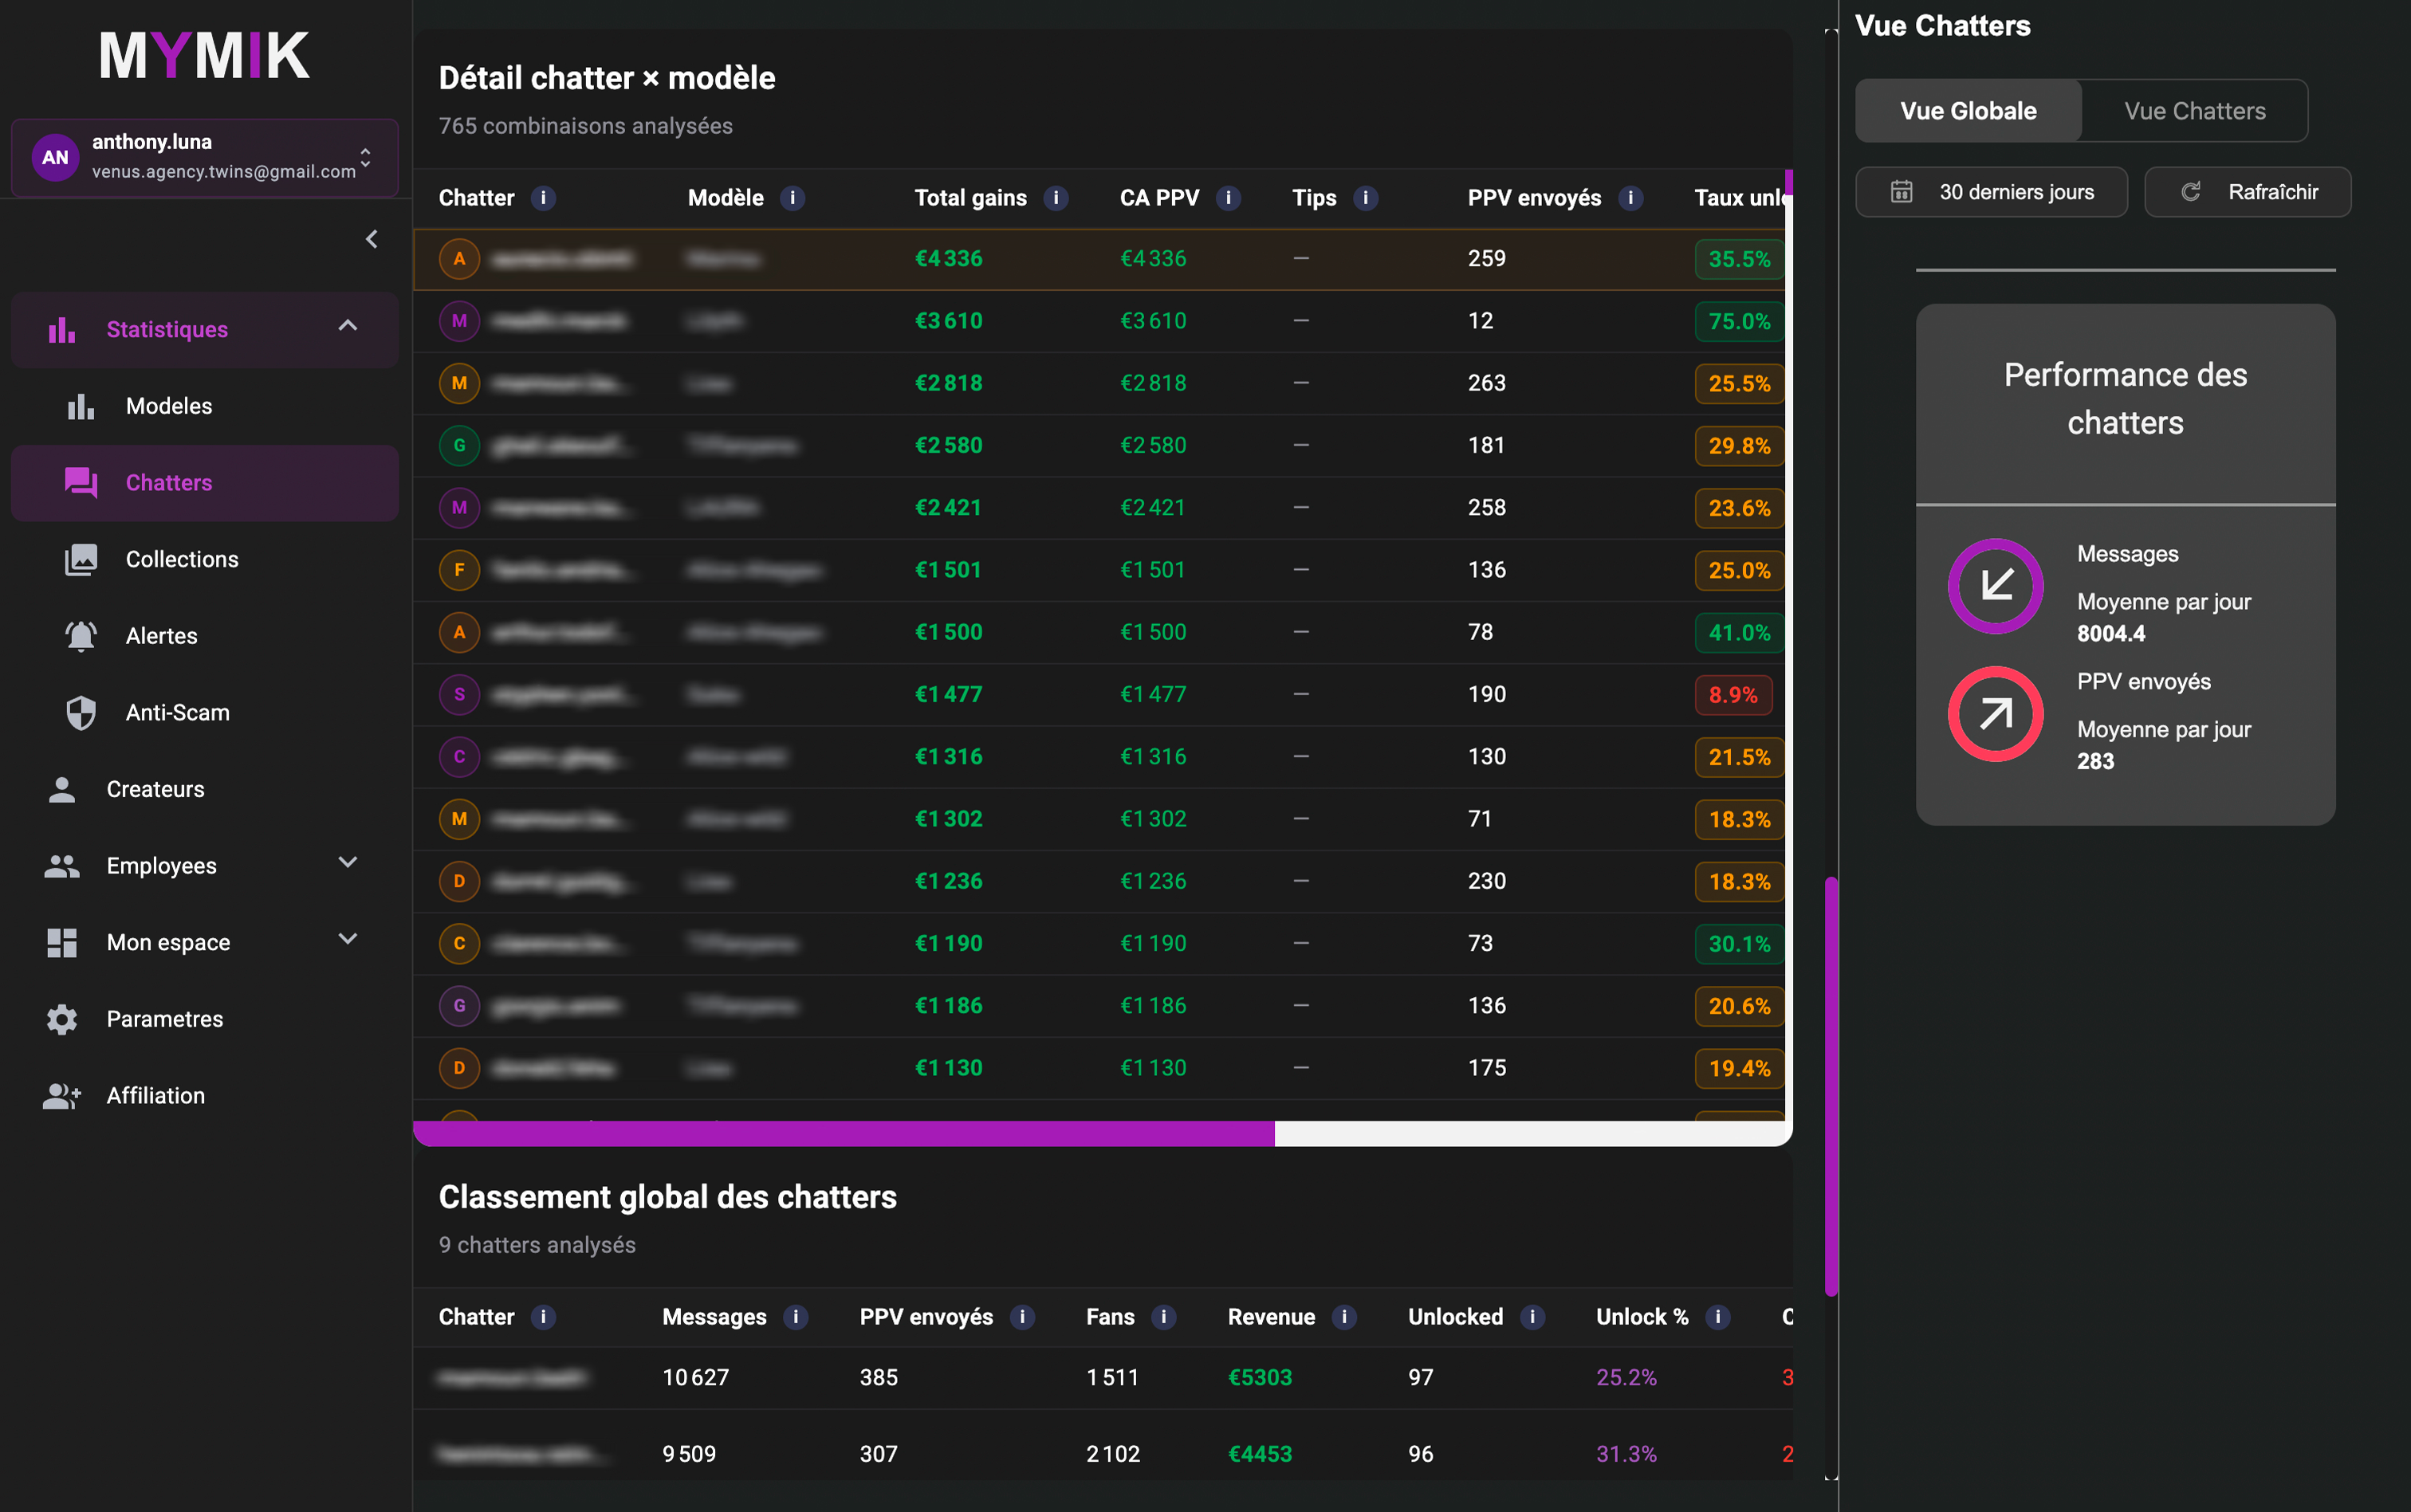This screenshot has width=2411, height=1512.
Task: Show info for PPV envoyés in the detail table
Action: point(1630,198)
